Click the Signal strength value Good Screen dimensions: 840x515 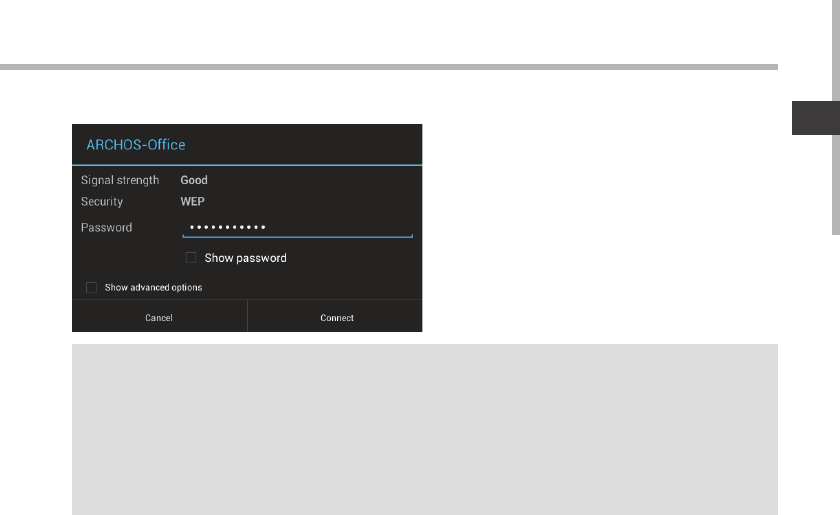[x=194, y=180]
